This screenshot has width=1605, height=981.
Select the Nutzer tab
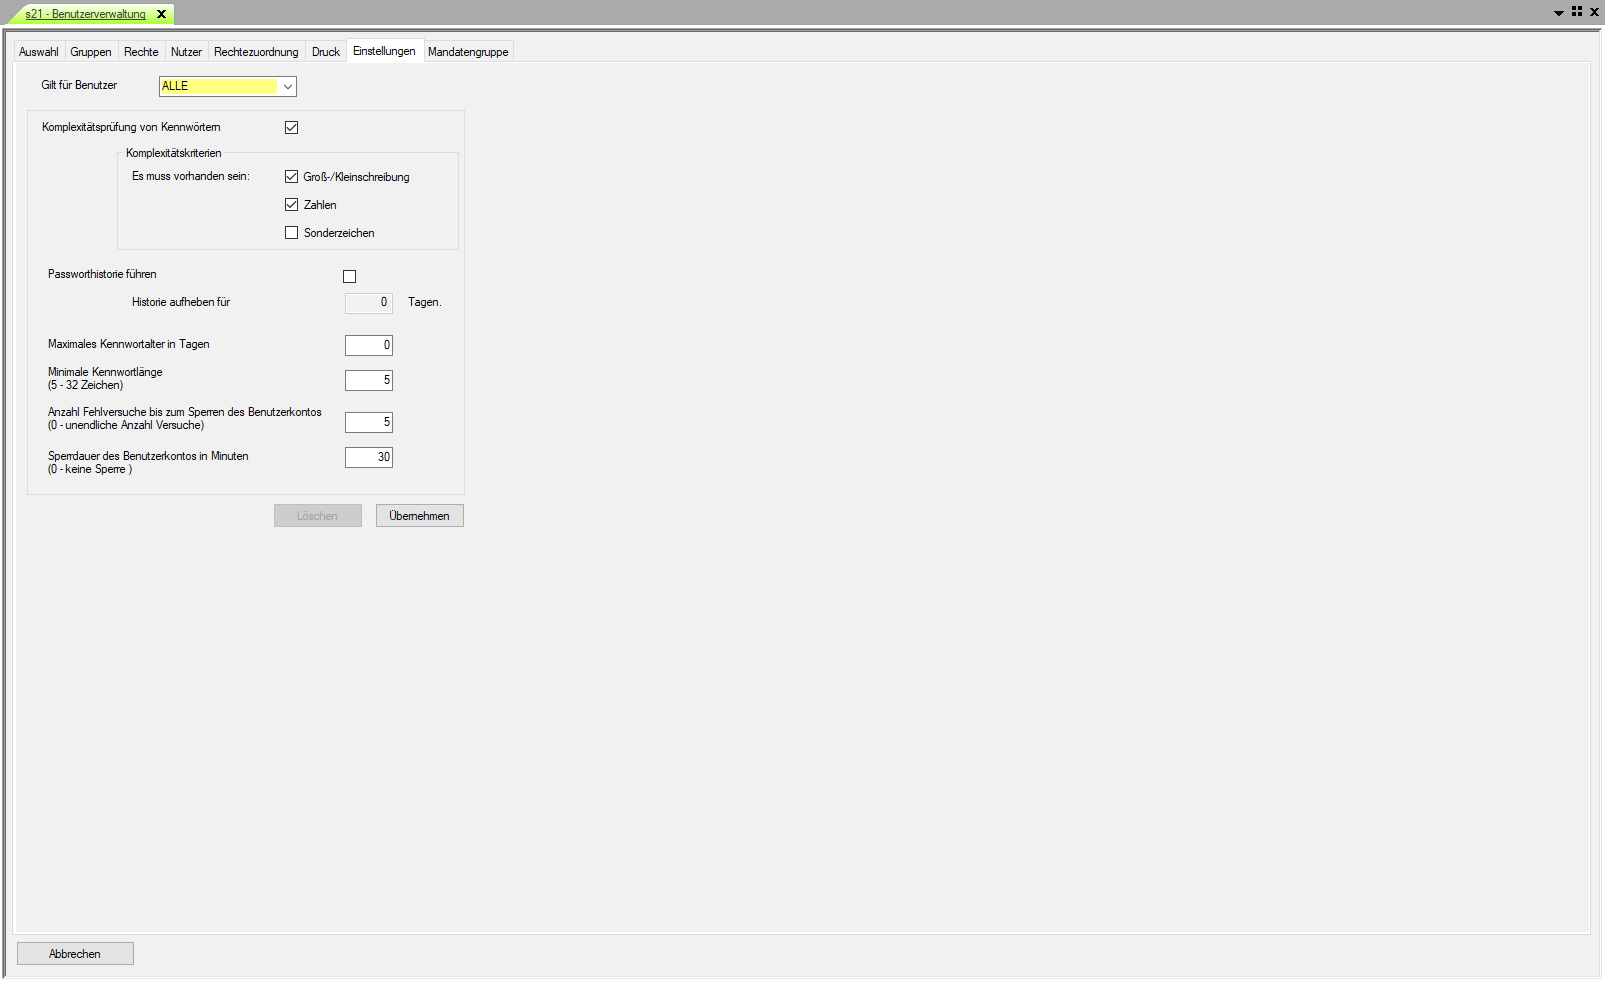pyautogui.click(x=186, y=52)
